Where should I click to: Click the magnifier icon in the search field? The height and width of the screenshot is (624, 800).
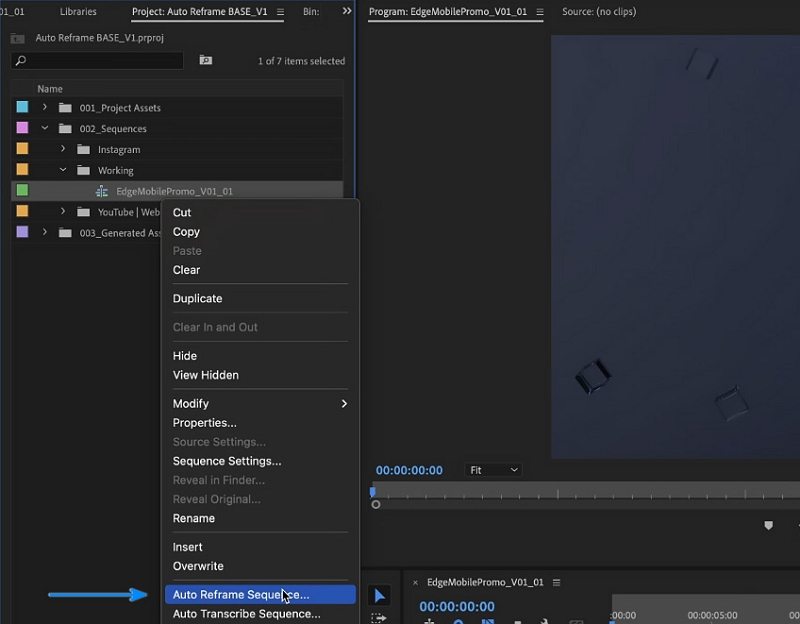point(20,61)
